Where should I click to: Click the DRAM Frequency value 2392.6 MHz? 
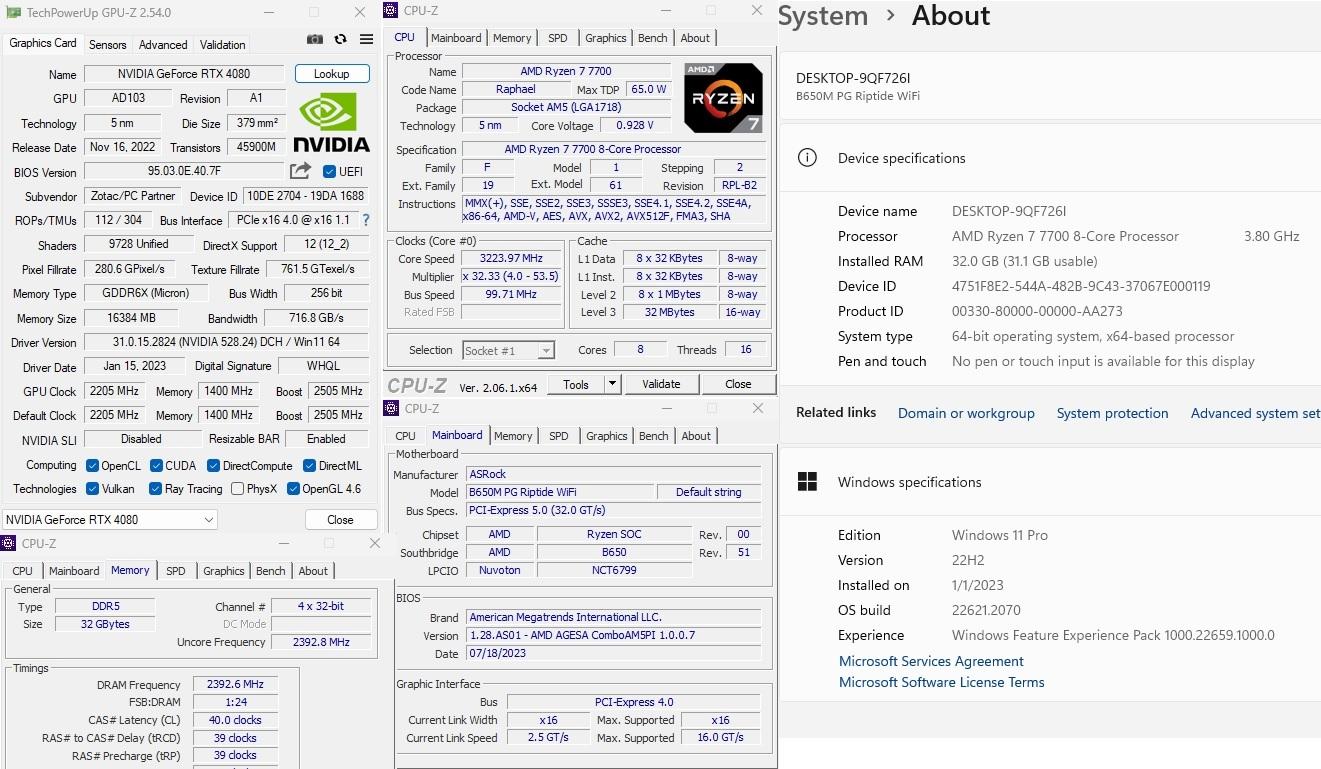pyautogui.click(x=235, y=685)
